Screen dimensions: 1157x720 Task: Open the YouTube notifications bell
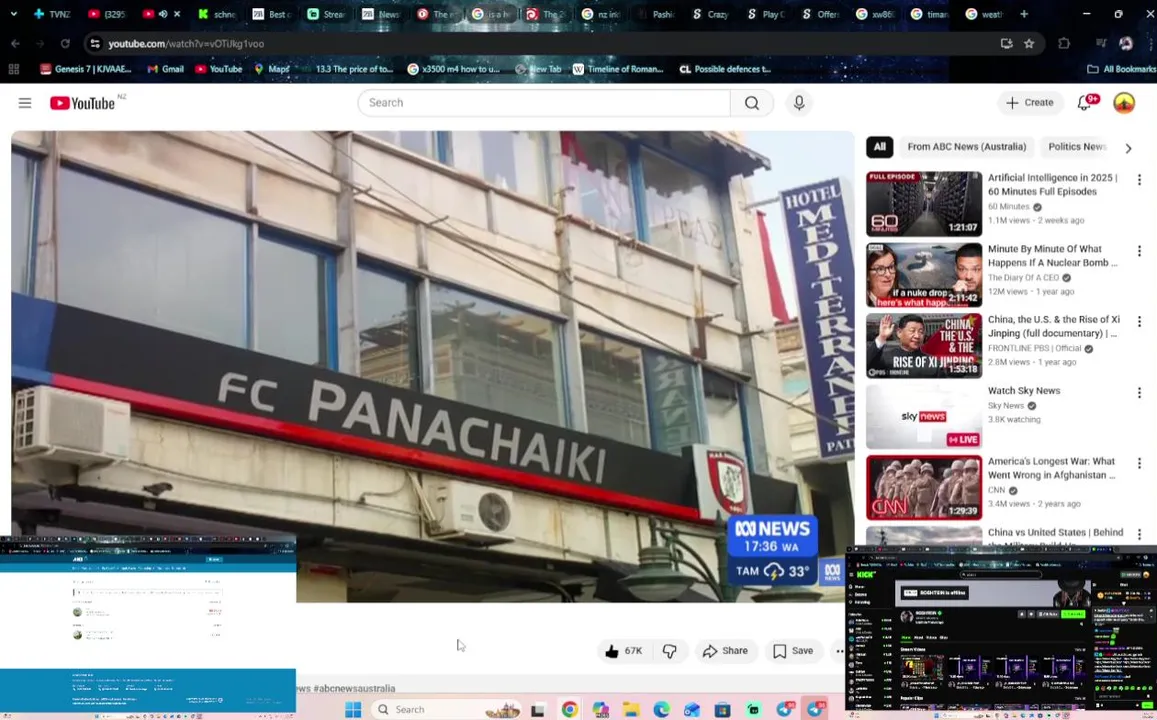click(1084, 103)
